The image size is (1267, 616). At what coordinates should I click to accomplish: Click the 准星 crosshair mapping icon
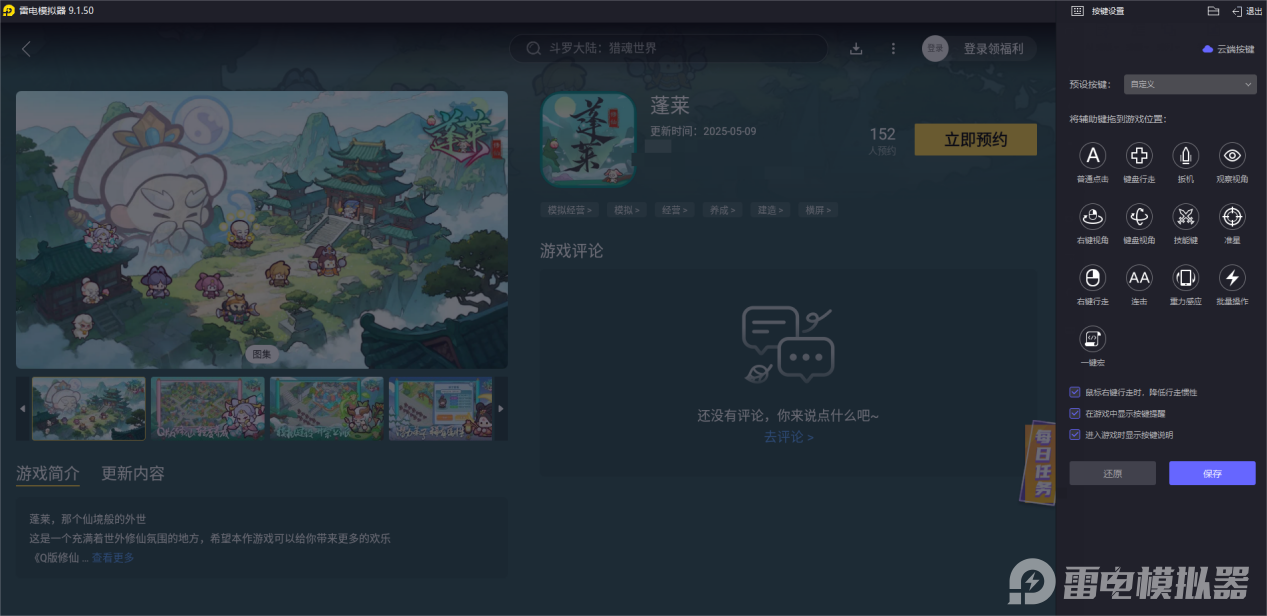pos(1231,216)
